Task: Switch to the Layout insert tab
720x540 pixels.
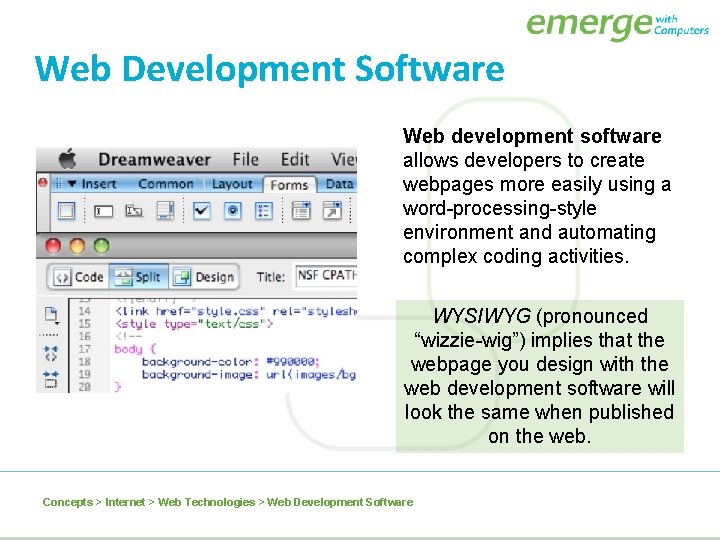Action: pos(232,184)
